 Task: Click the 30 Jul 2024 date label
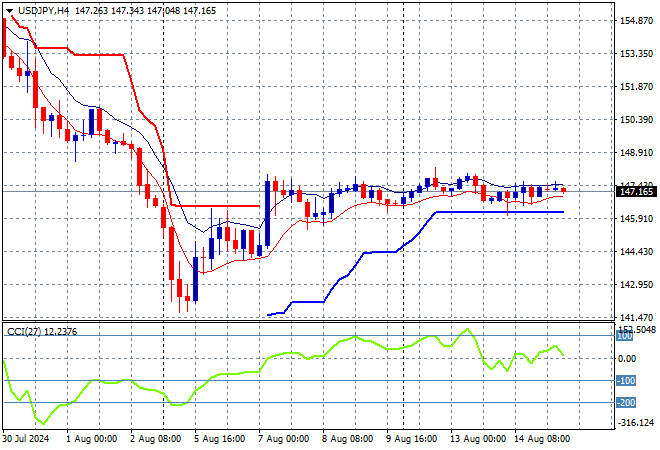click(x=26, y=439)
